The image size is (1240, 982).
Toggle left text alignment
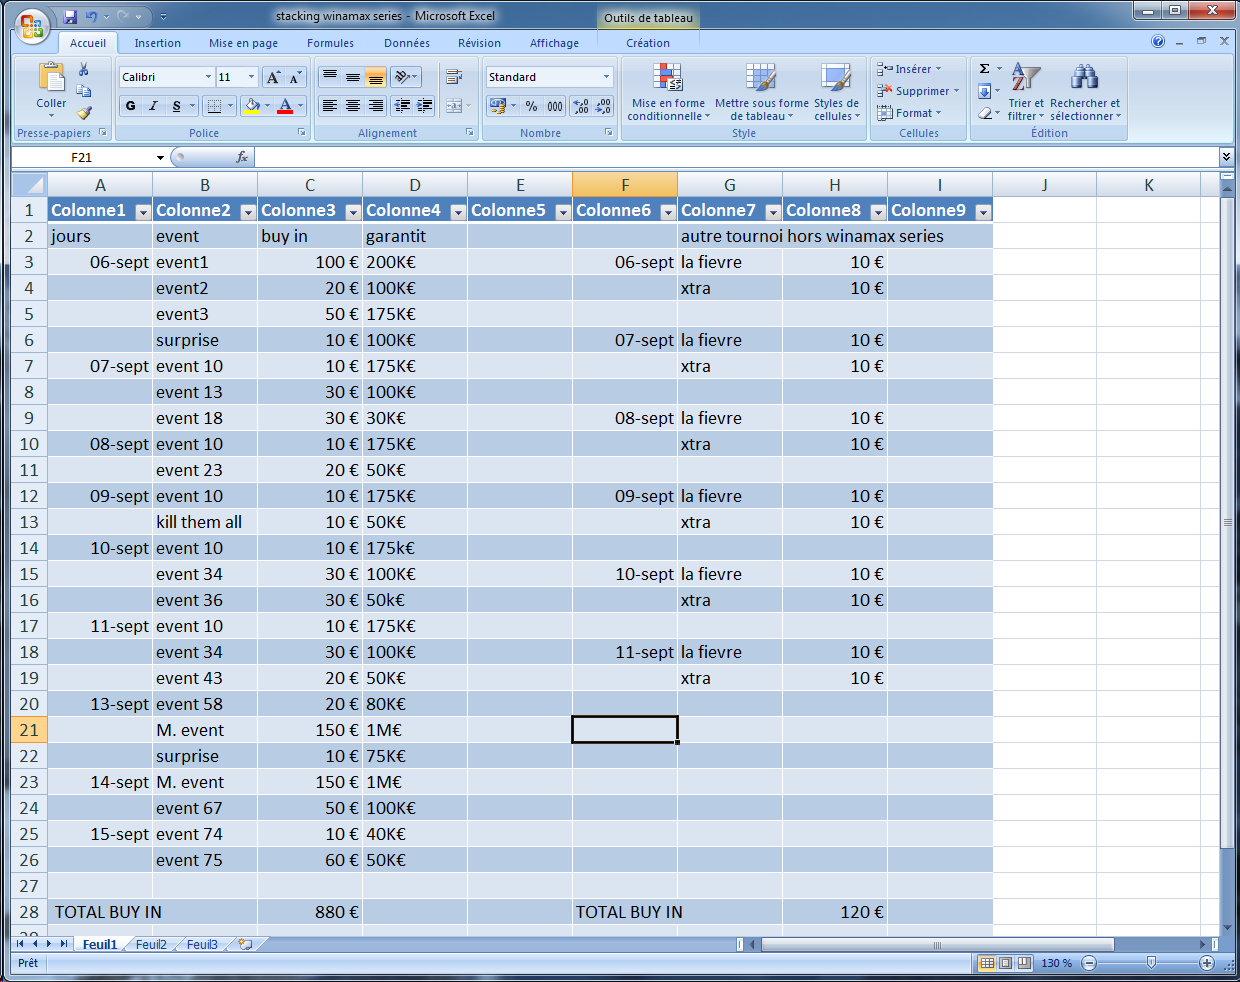point(330,105)
